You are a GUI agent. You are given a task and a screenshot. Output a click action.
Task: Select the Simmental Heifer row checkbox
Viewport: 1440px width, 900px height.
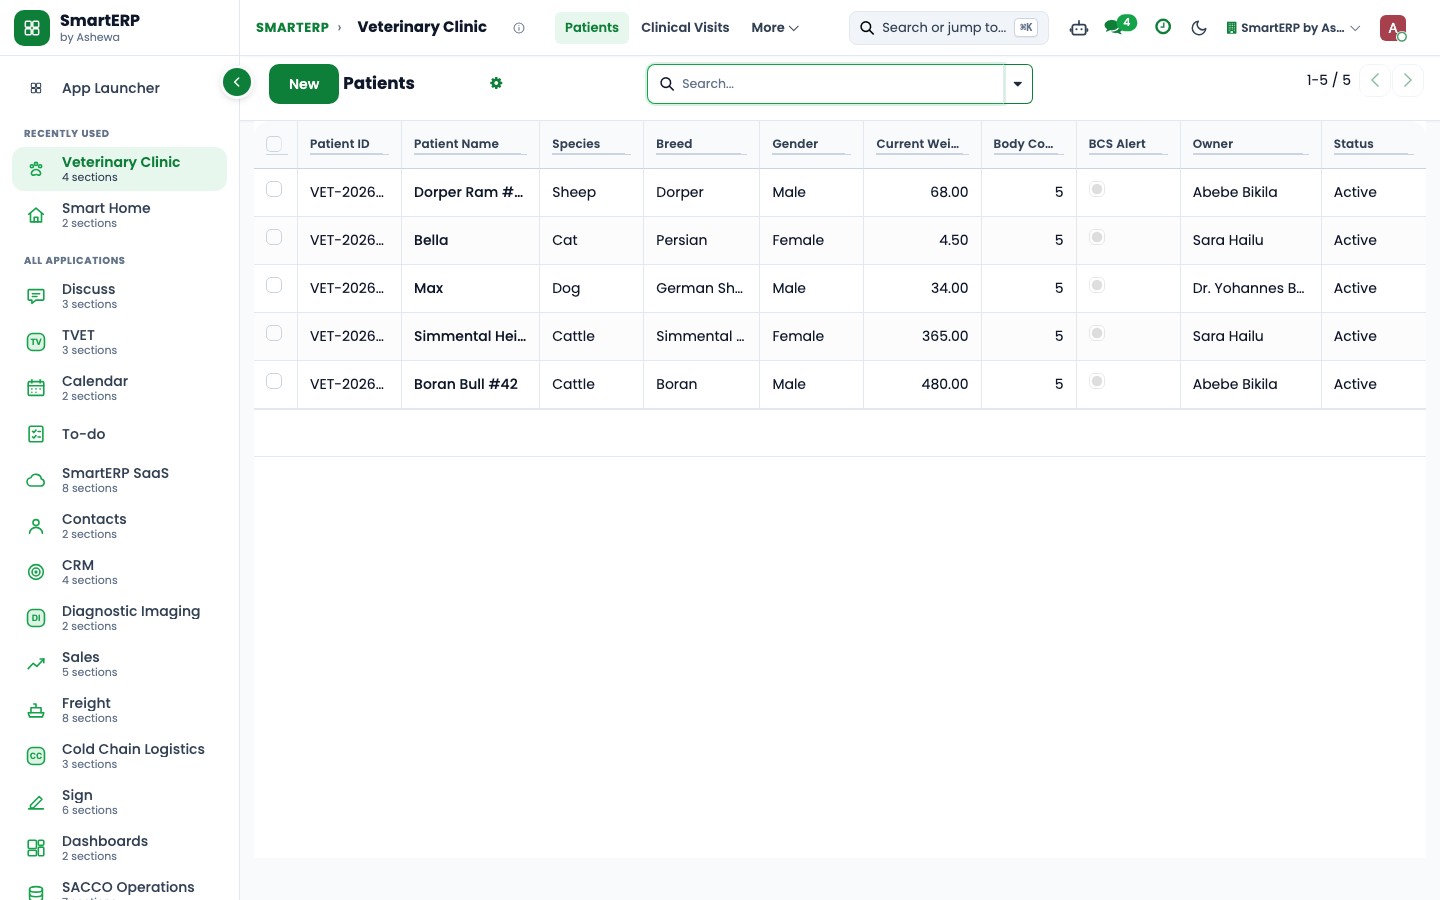[x=274, y=333]
